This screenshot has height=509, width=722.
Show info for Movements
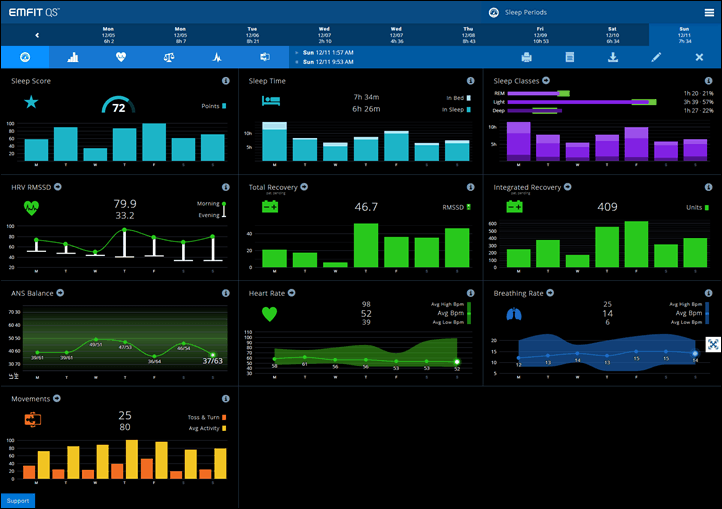point(226,398)
